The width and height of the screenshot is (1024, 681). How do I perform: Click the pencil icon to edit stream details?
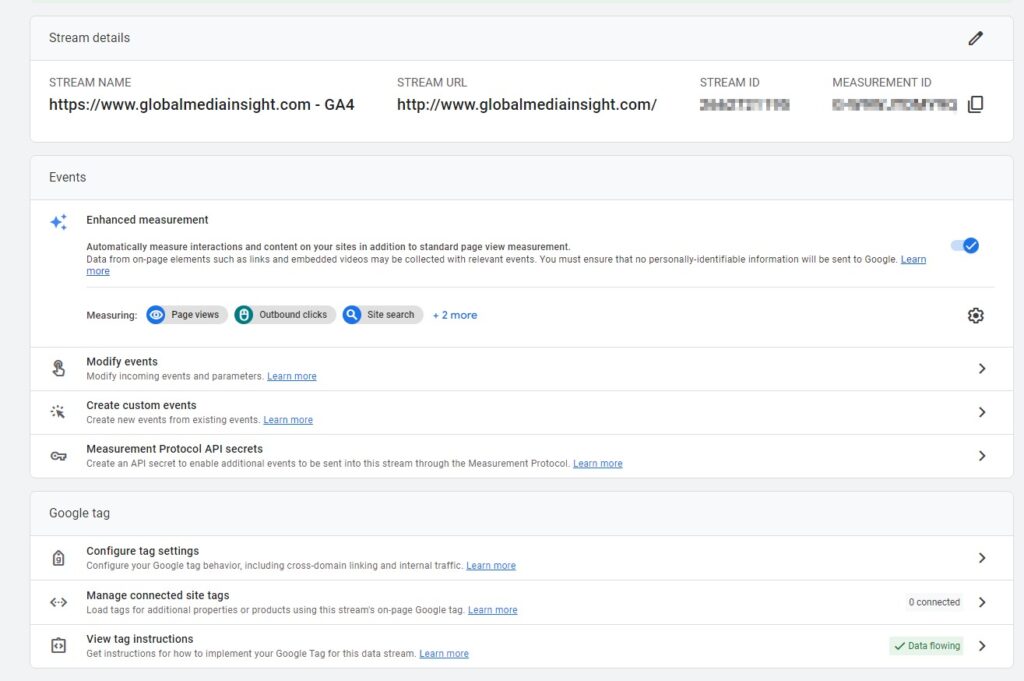(x=976, y=37)
